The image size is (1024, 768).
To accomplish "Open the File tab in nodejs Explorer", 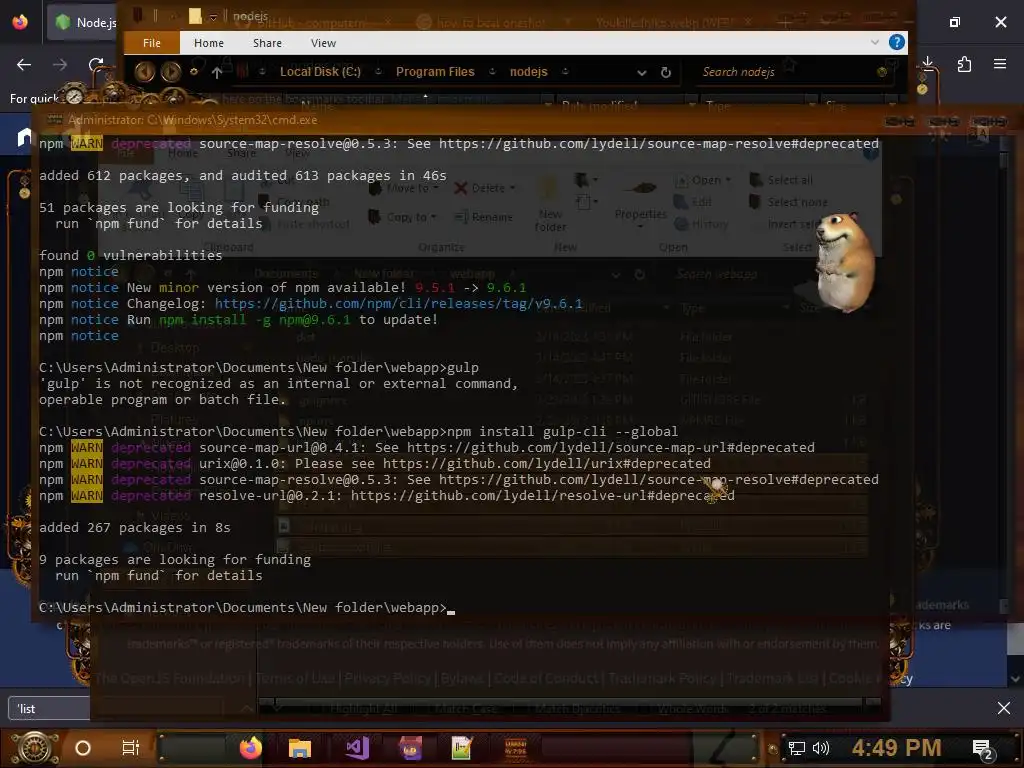I will tap(152, 43).
